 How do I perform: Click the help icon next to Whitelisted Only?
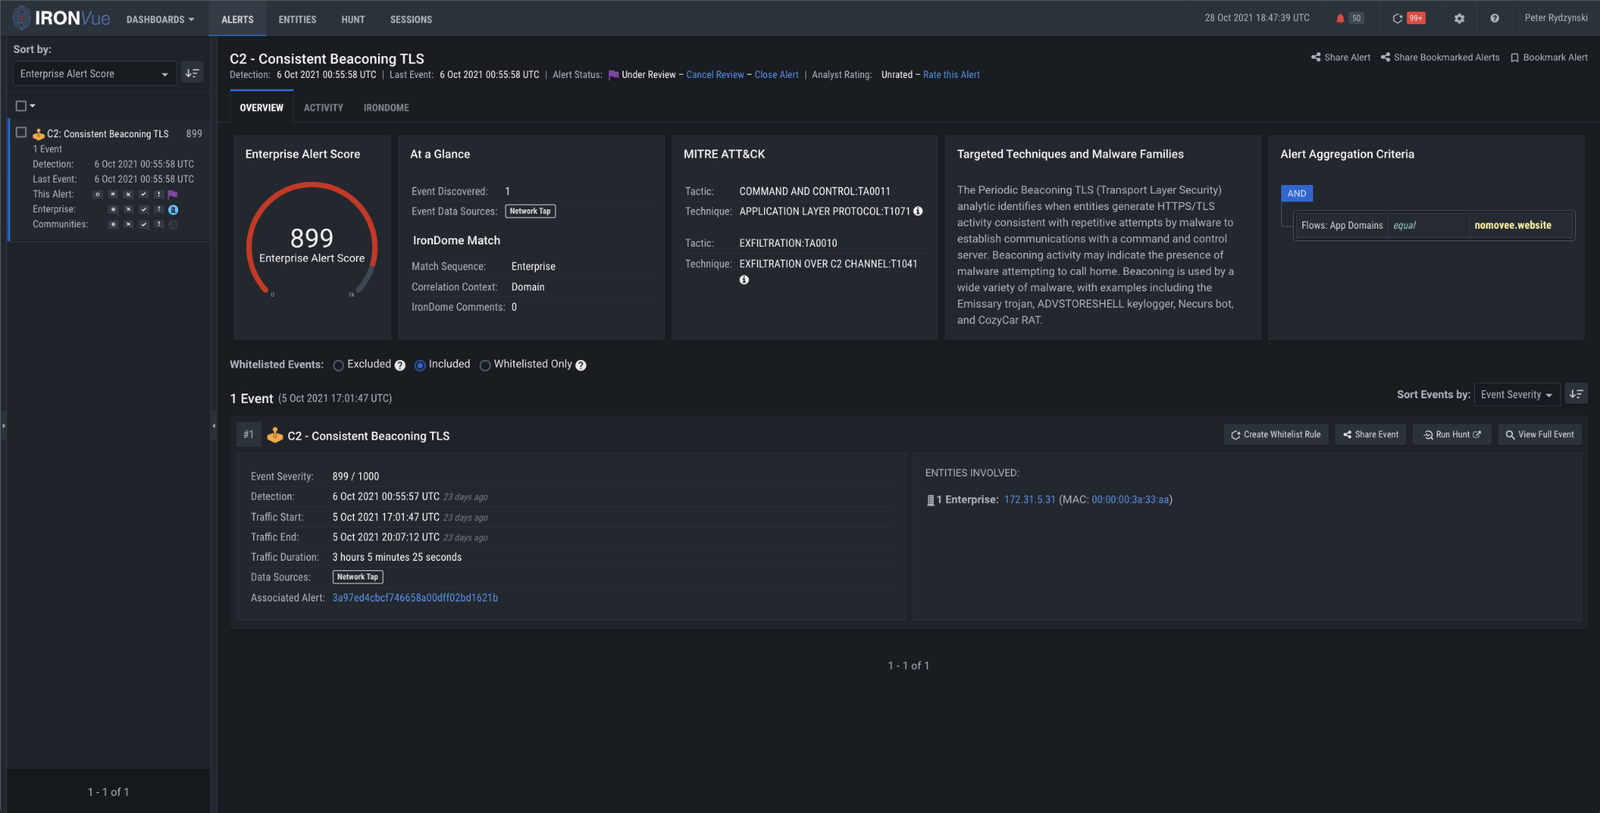click(581, 365)
